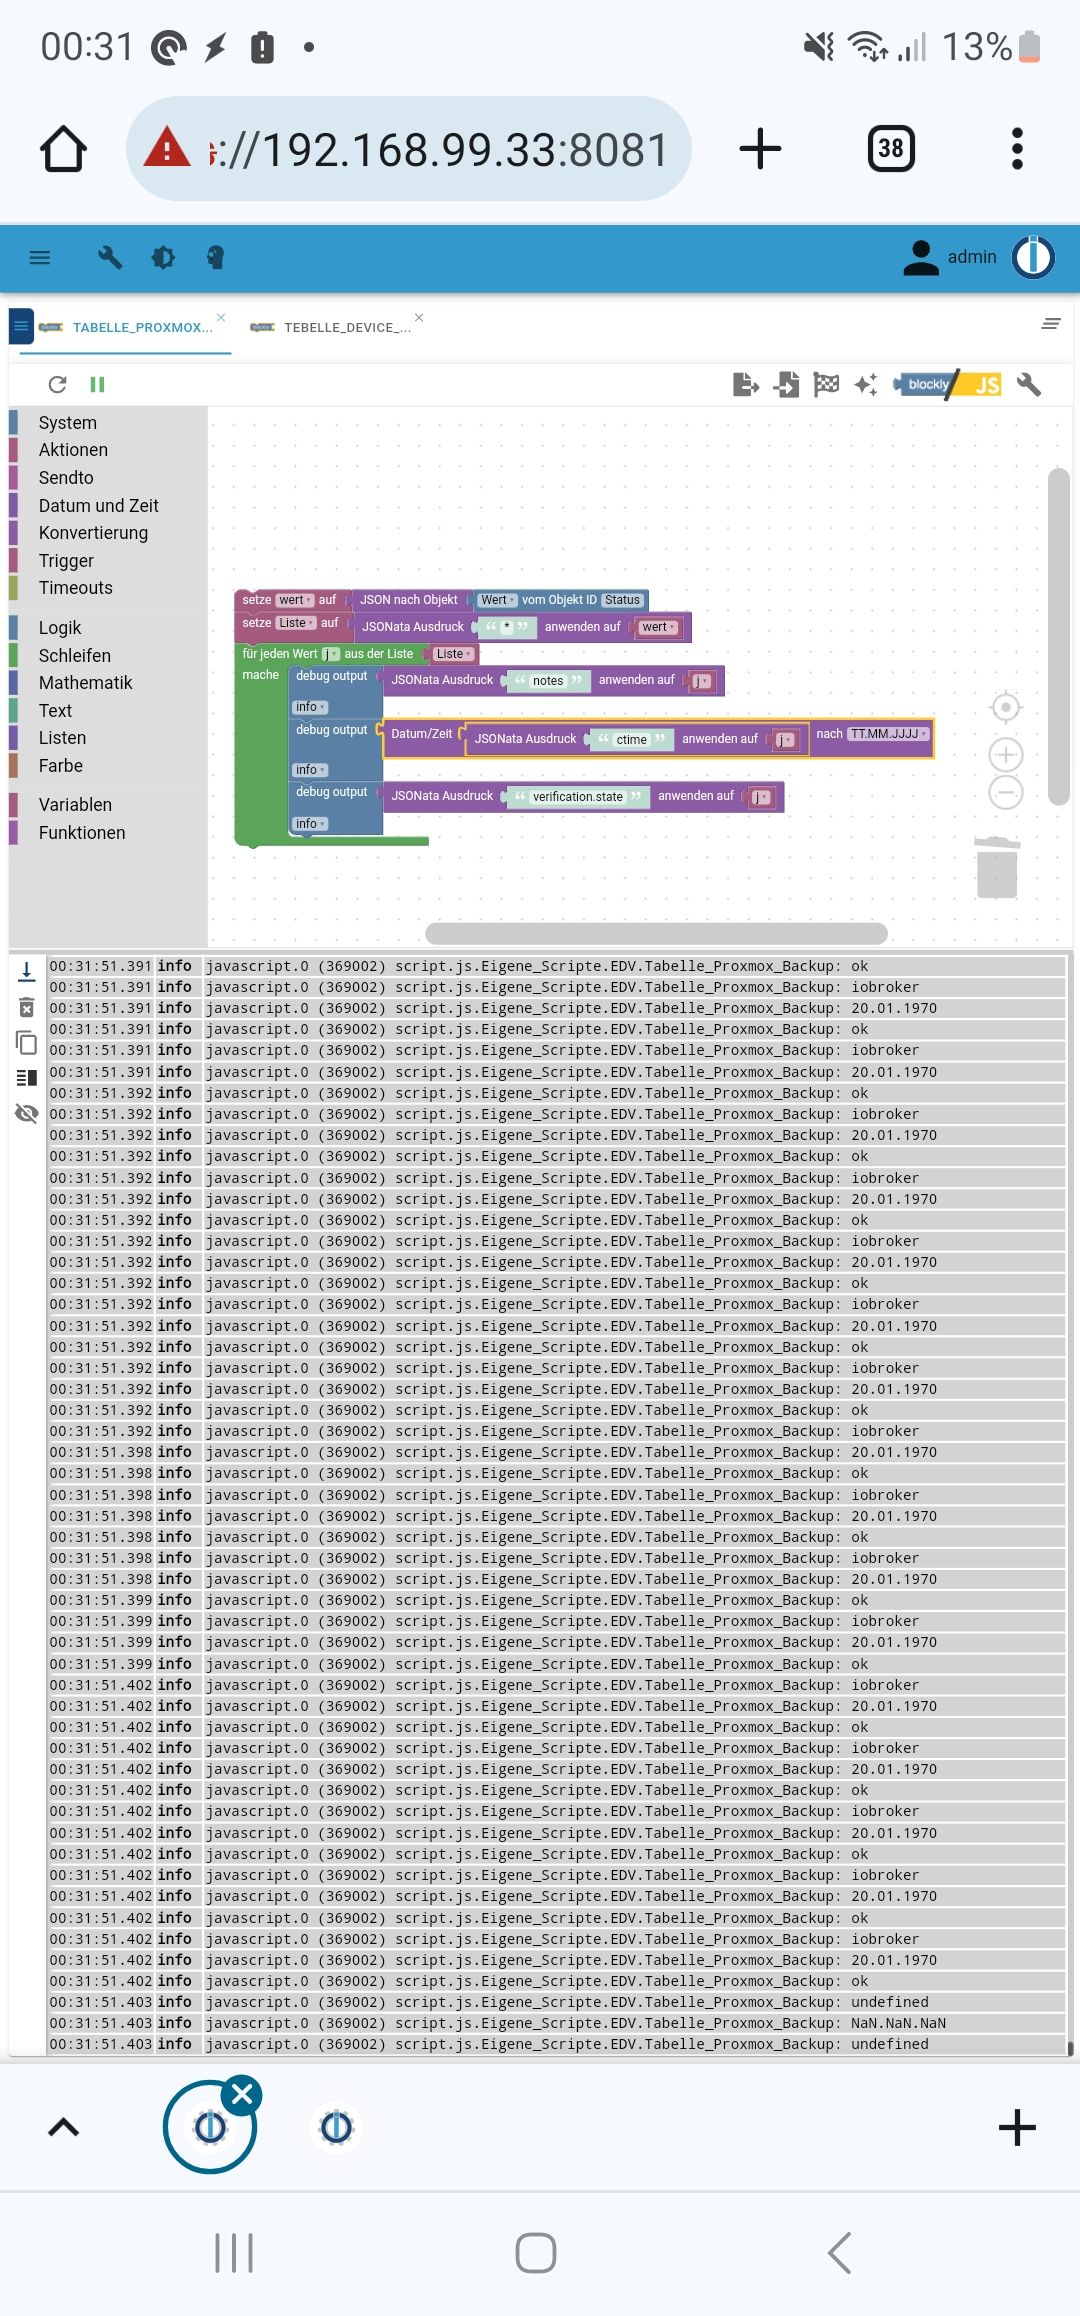Viewport: 1080px width, 2316px height.
Task: Toggle the script list sidebar button
Action: pos(21,326)
